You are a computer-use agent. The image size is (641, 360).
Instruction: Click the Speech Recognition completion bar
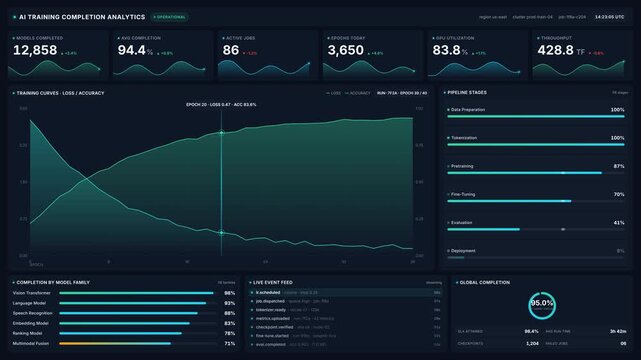138,313
